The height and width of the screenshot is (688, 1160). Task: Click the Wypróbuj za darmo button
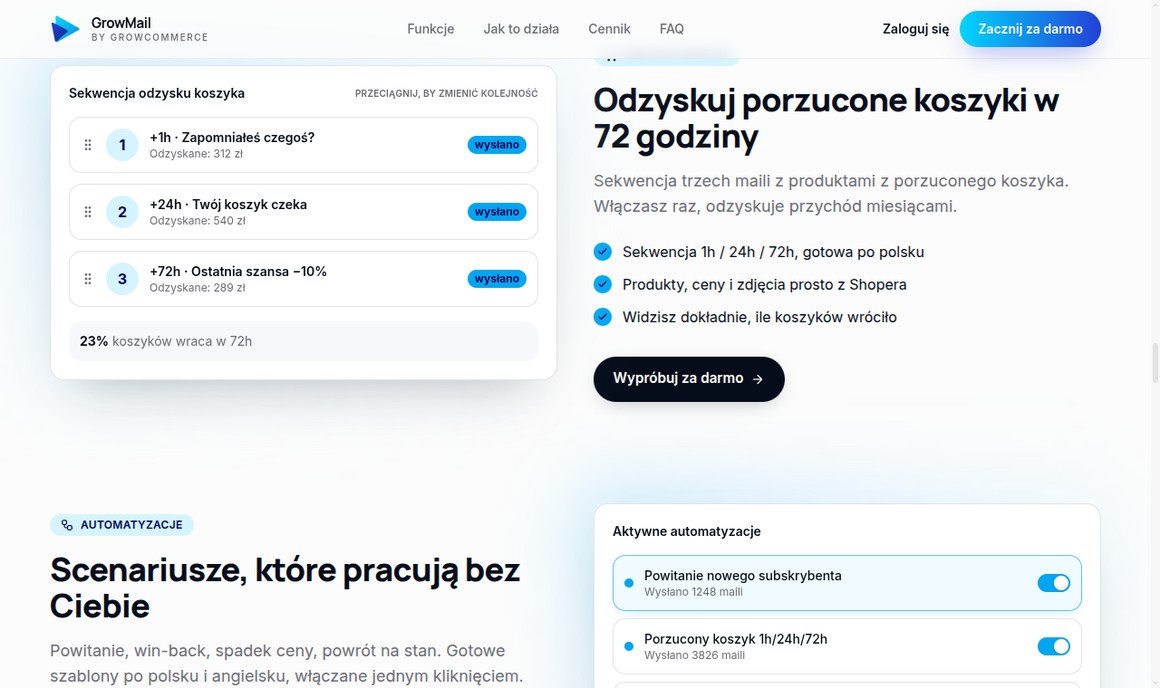(689, 379)
